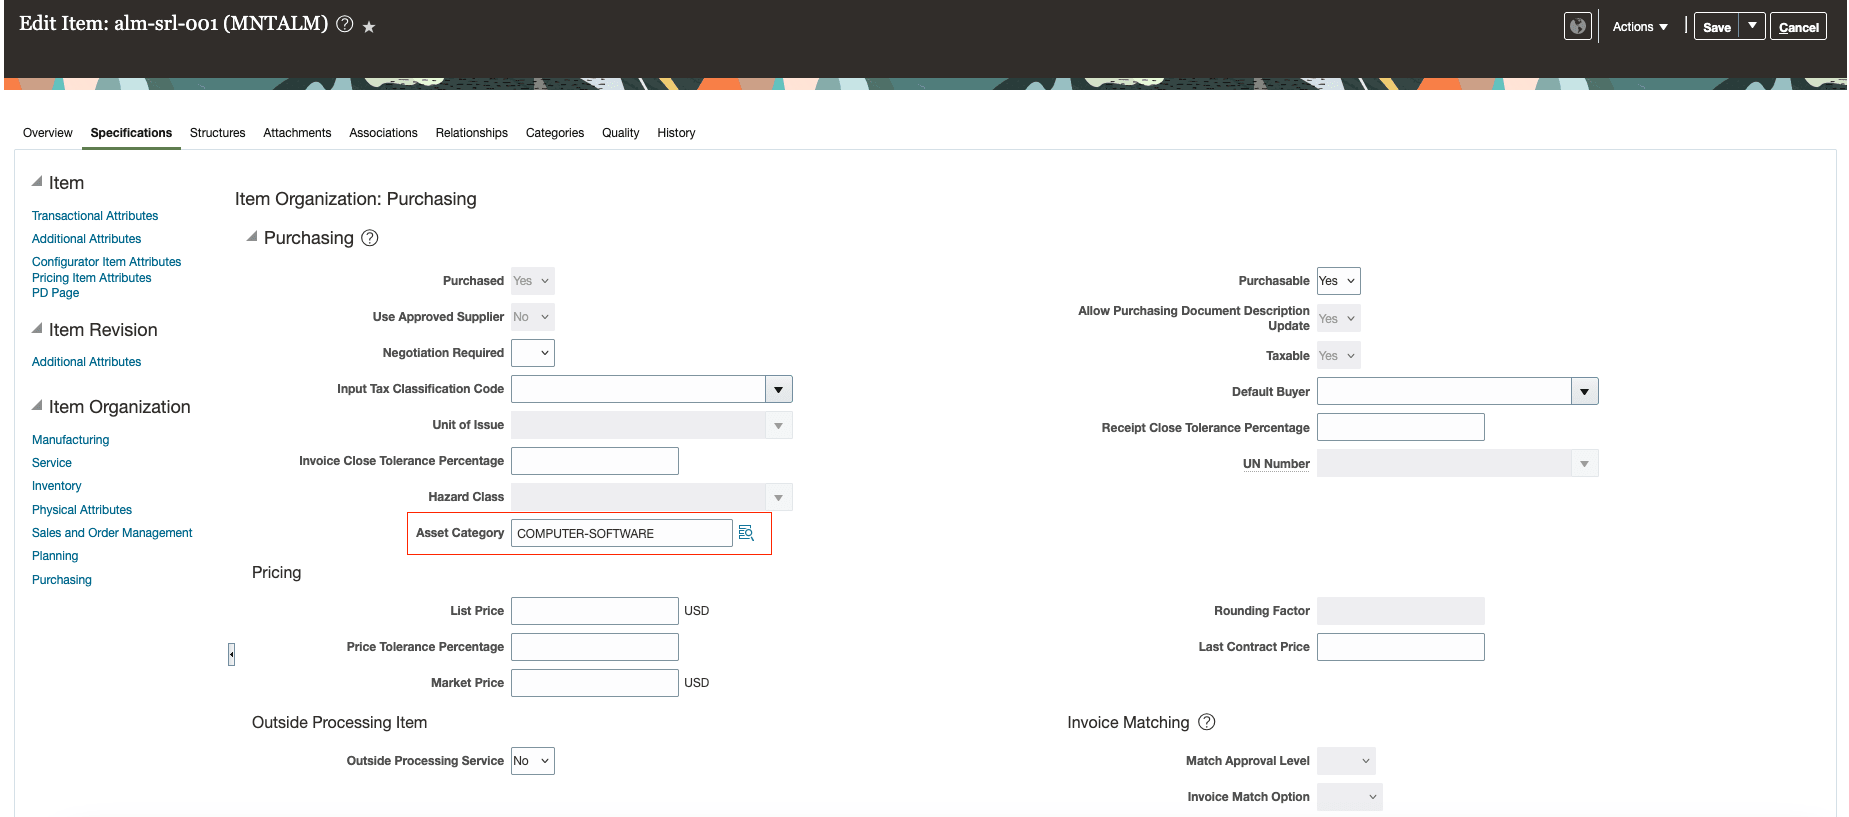Open Use Approved Supplier dropdown

533,317
